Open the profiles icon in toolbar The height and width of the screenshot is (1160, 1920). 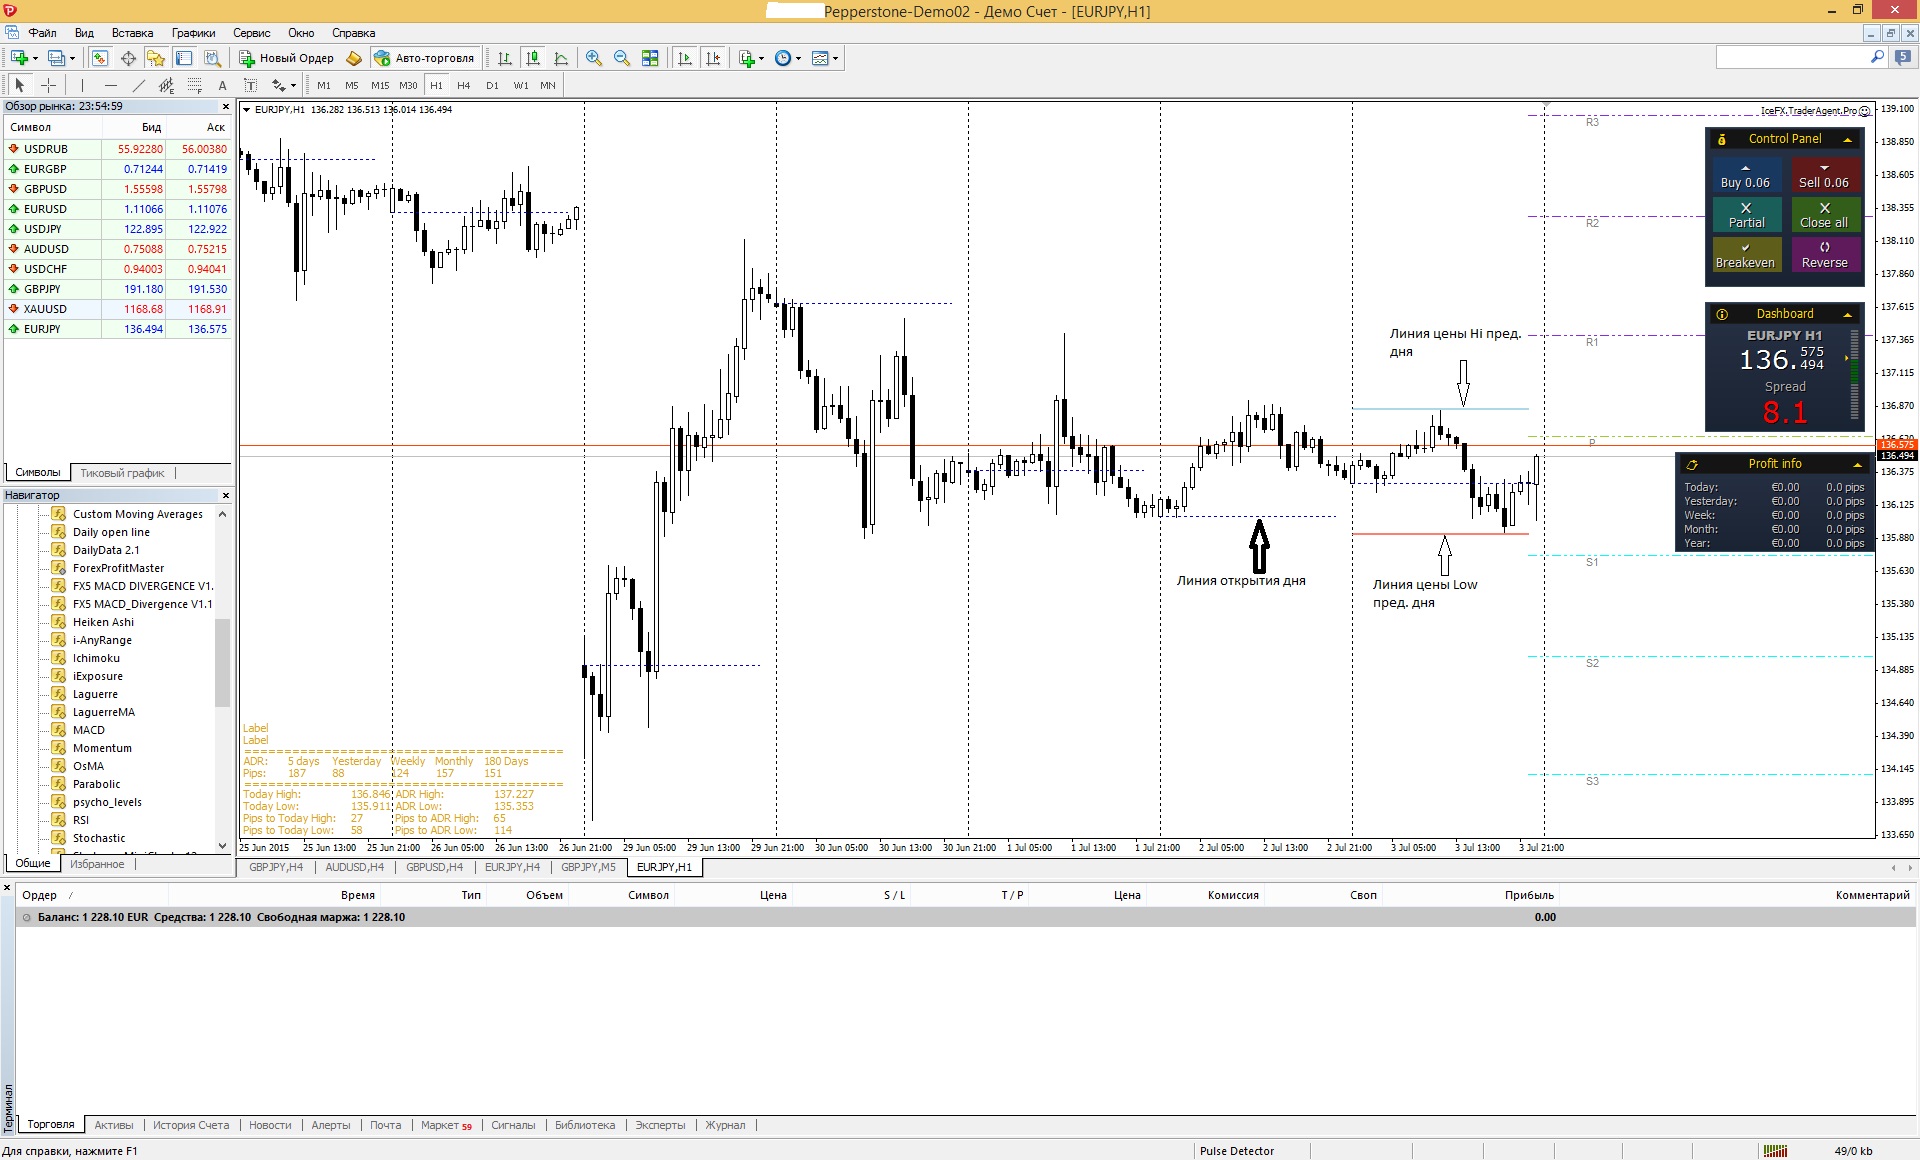(x=57, y=58)
